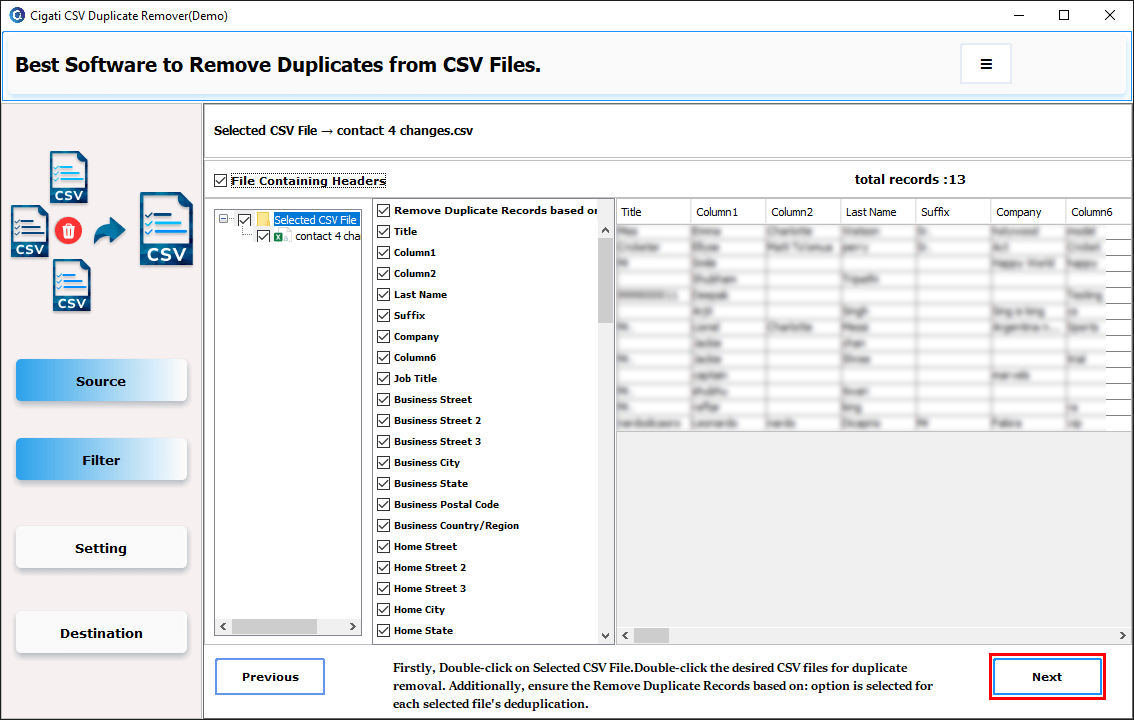This screenshot has width=1134, height=720.
Task: Click the preview grid horizontal scrollbar thumb
Action: 652,635
